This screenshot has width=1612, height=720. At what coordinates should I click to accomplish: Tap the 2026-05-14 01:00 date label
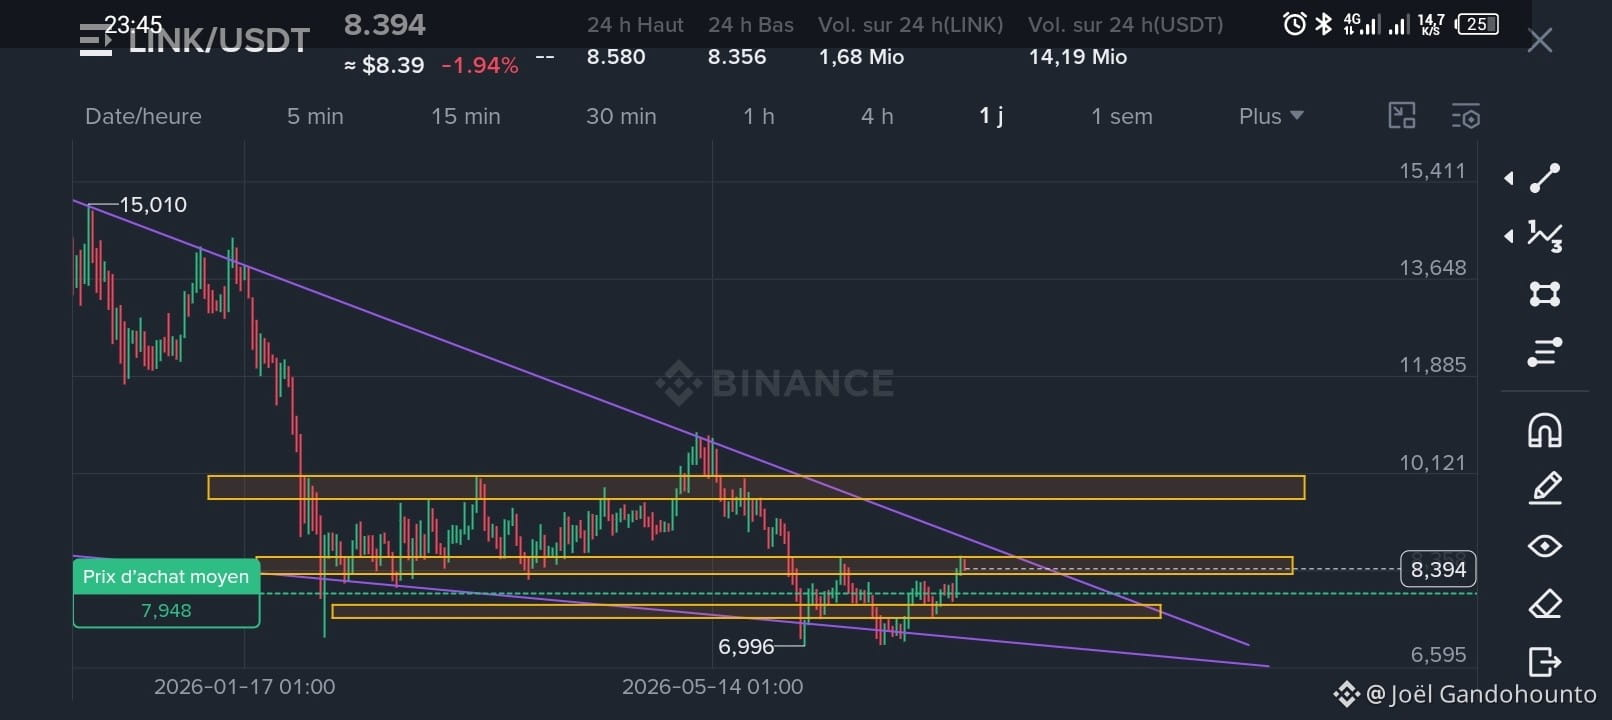point(712,687)
